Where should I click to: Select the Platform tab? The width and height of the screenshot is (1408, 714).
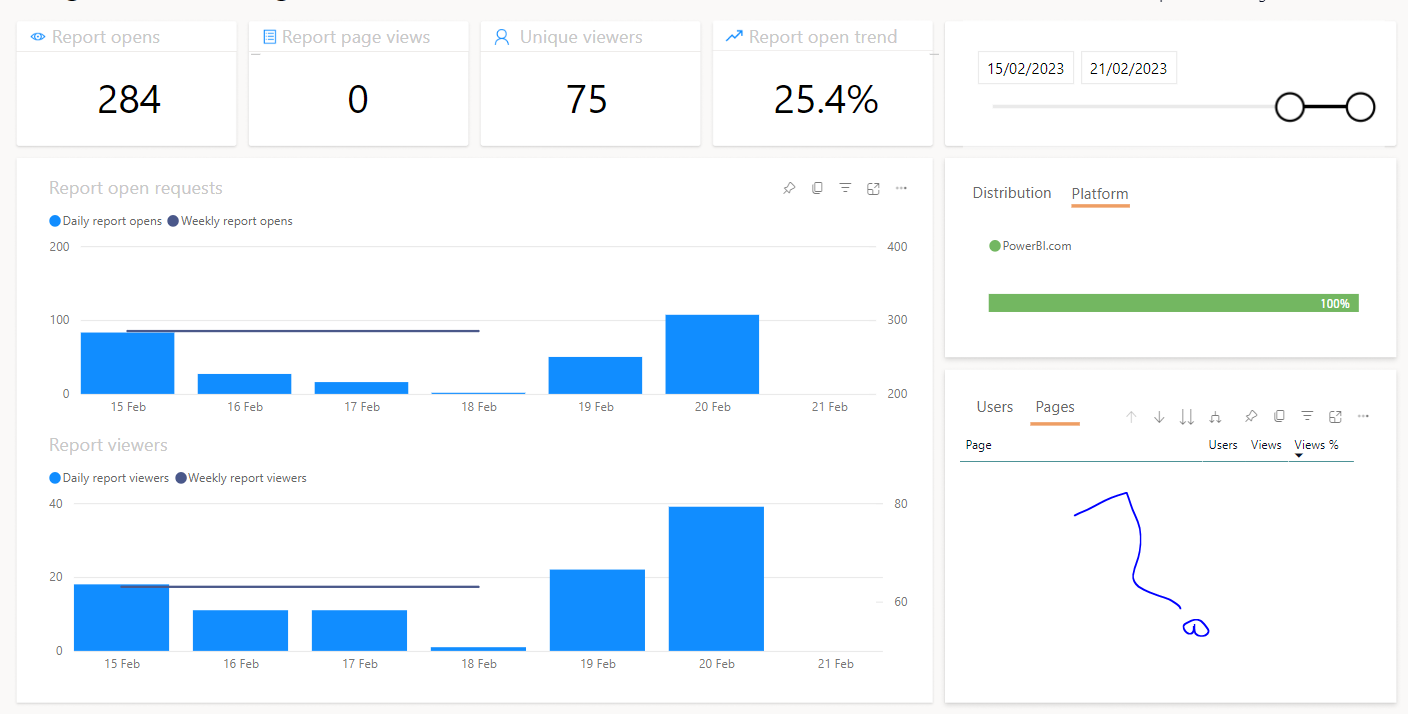tap(1100, 194)
